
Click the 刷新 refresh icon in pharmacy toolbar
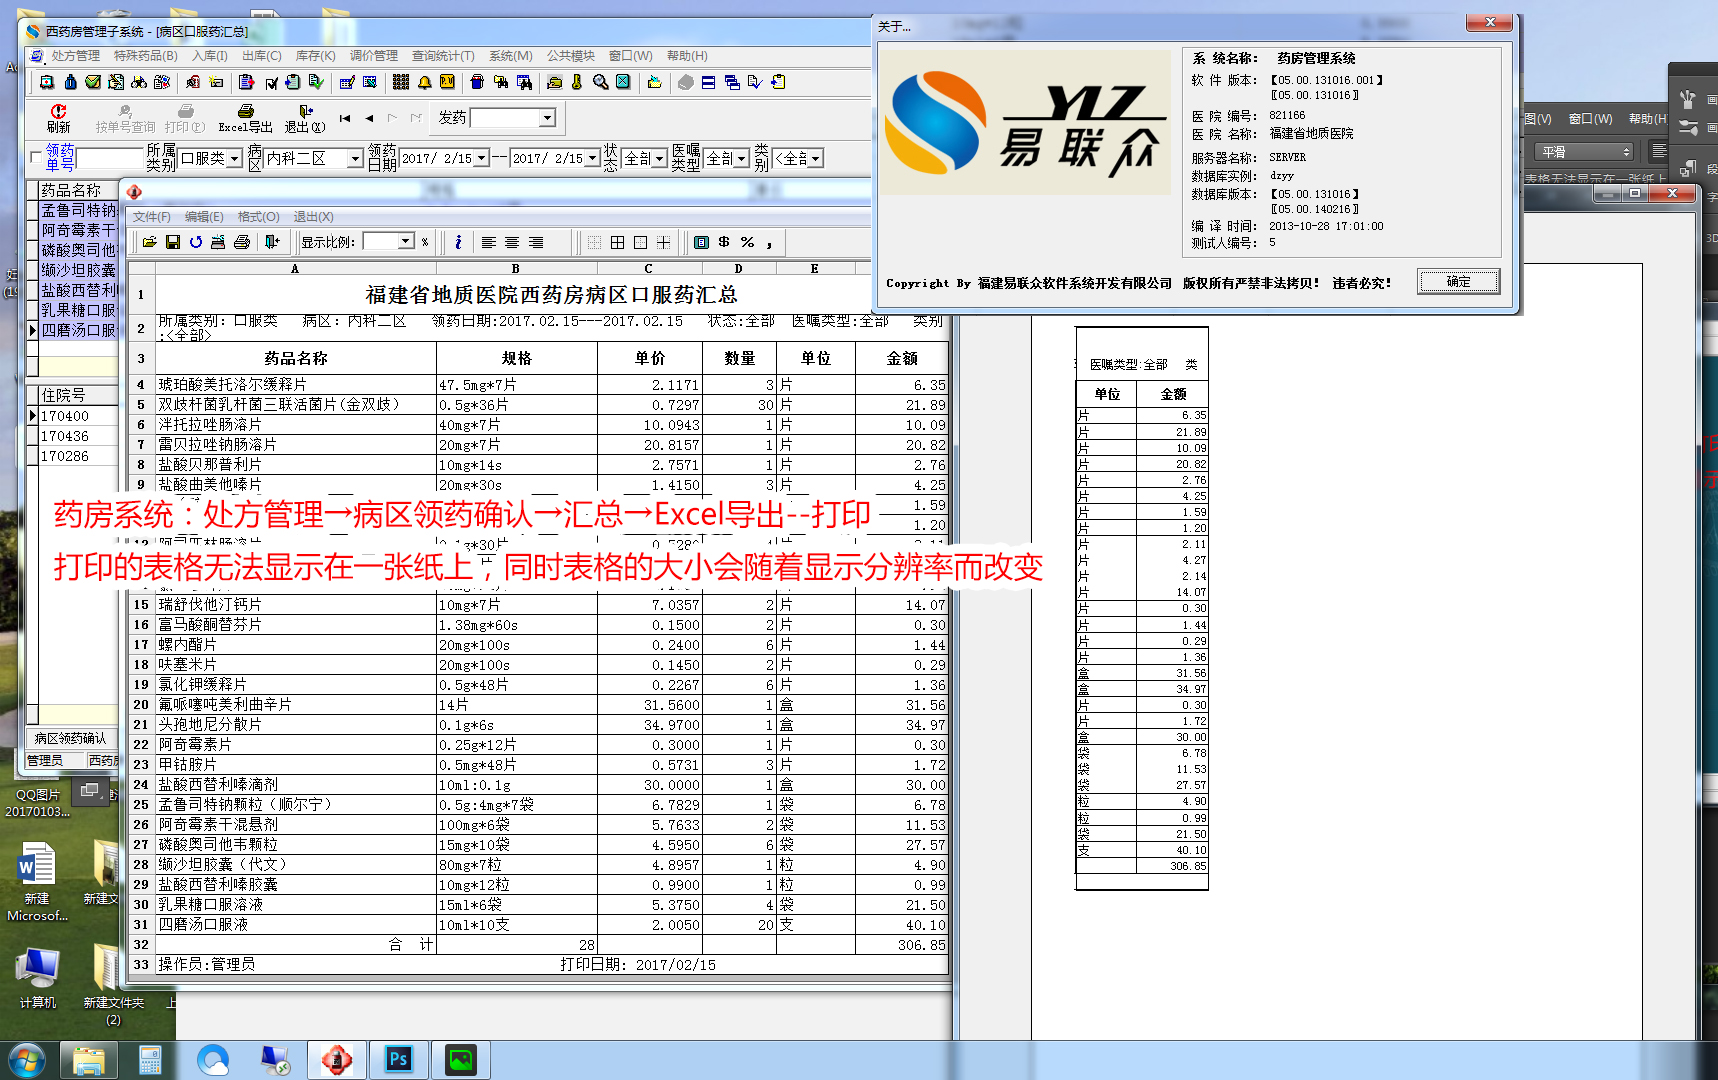58,111
